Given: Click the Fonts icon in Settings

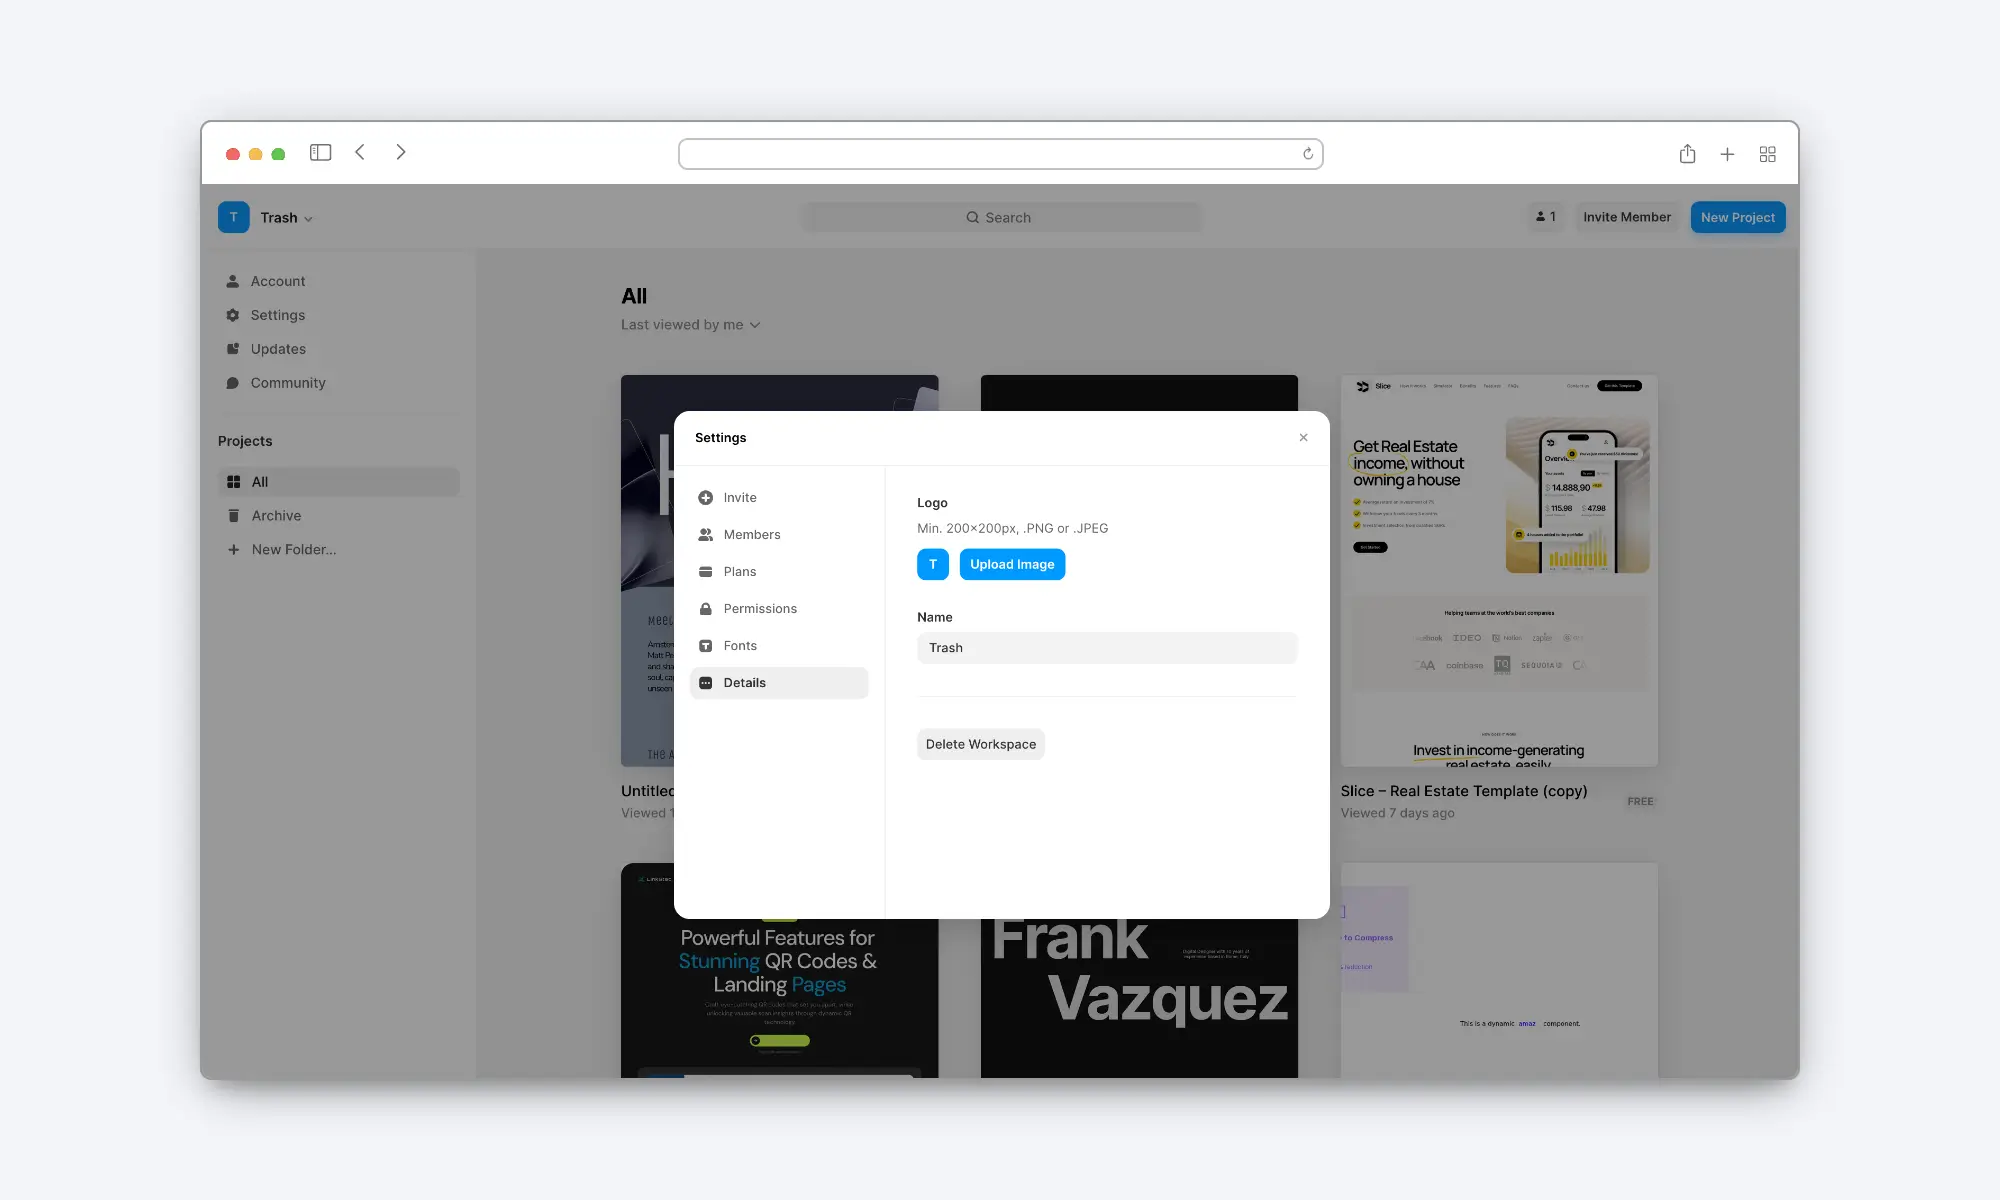Looking at the screenshot, I should coord(706,646).
